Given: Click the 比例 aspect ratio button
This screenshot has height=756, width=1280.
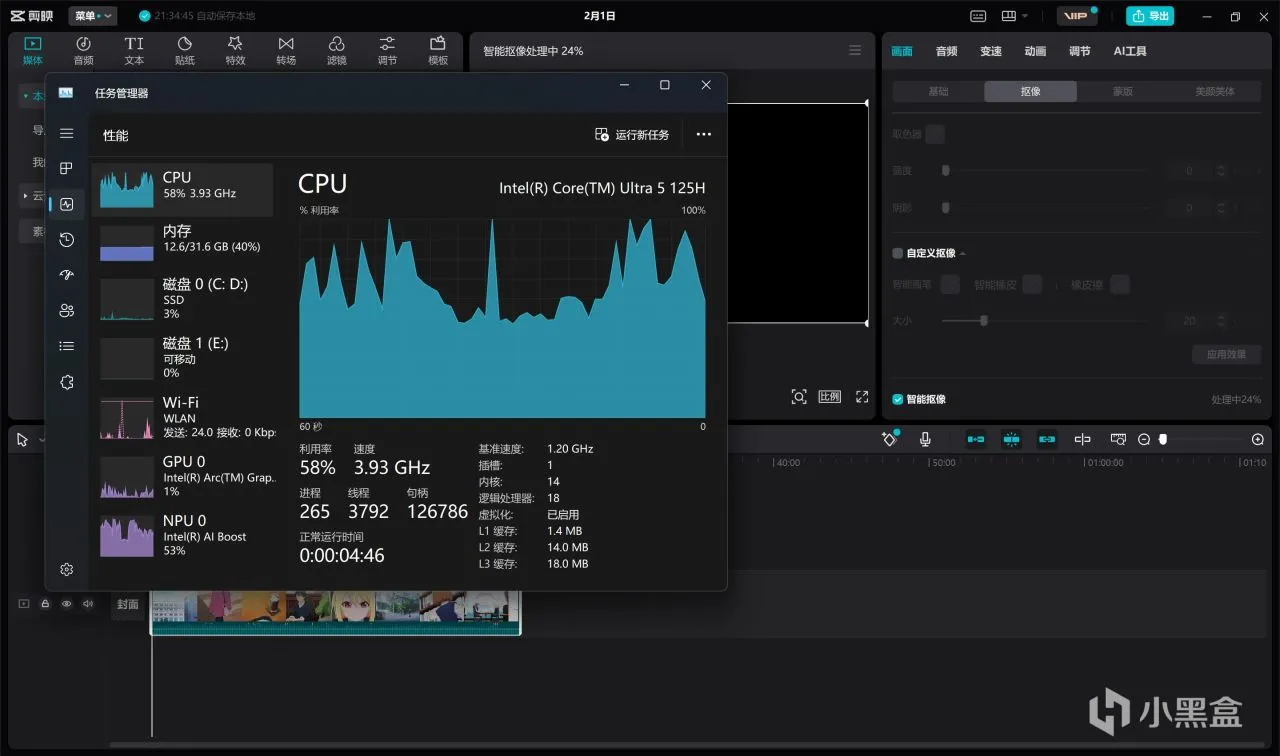Looking at the screenshot, I should 830,397.
